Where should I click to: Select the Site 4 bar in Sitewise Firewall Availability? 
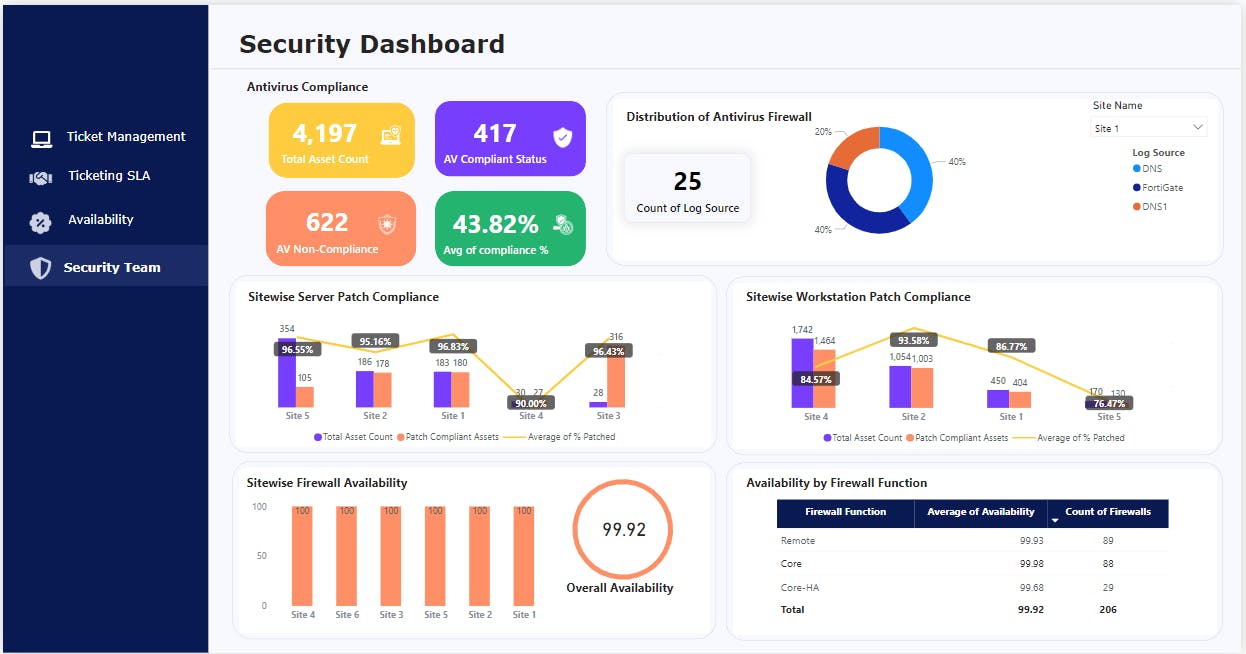tap(302, 558)
